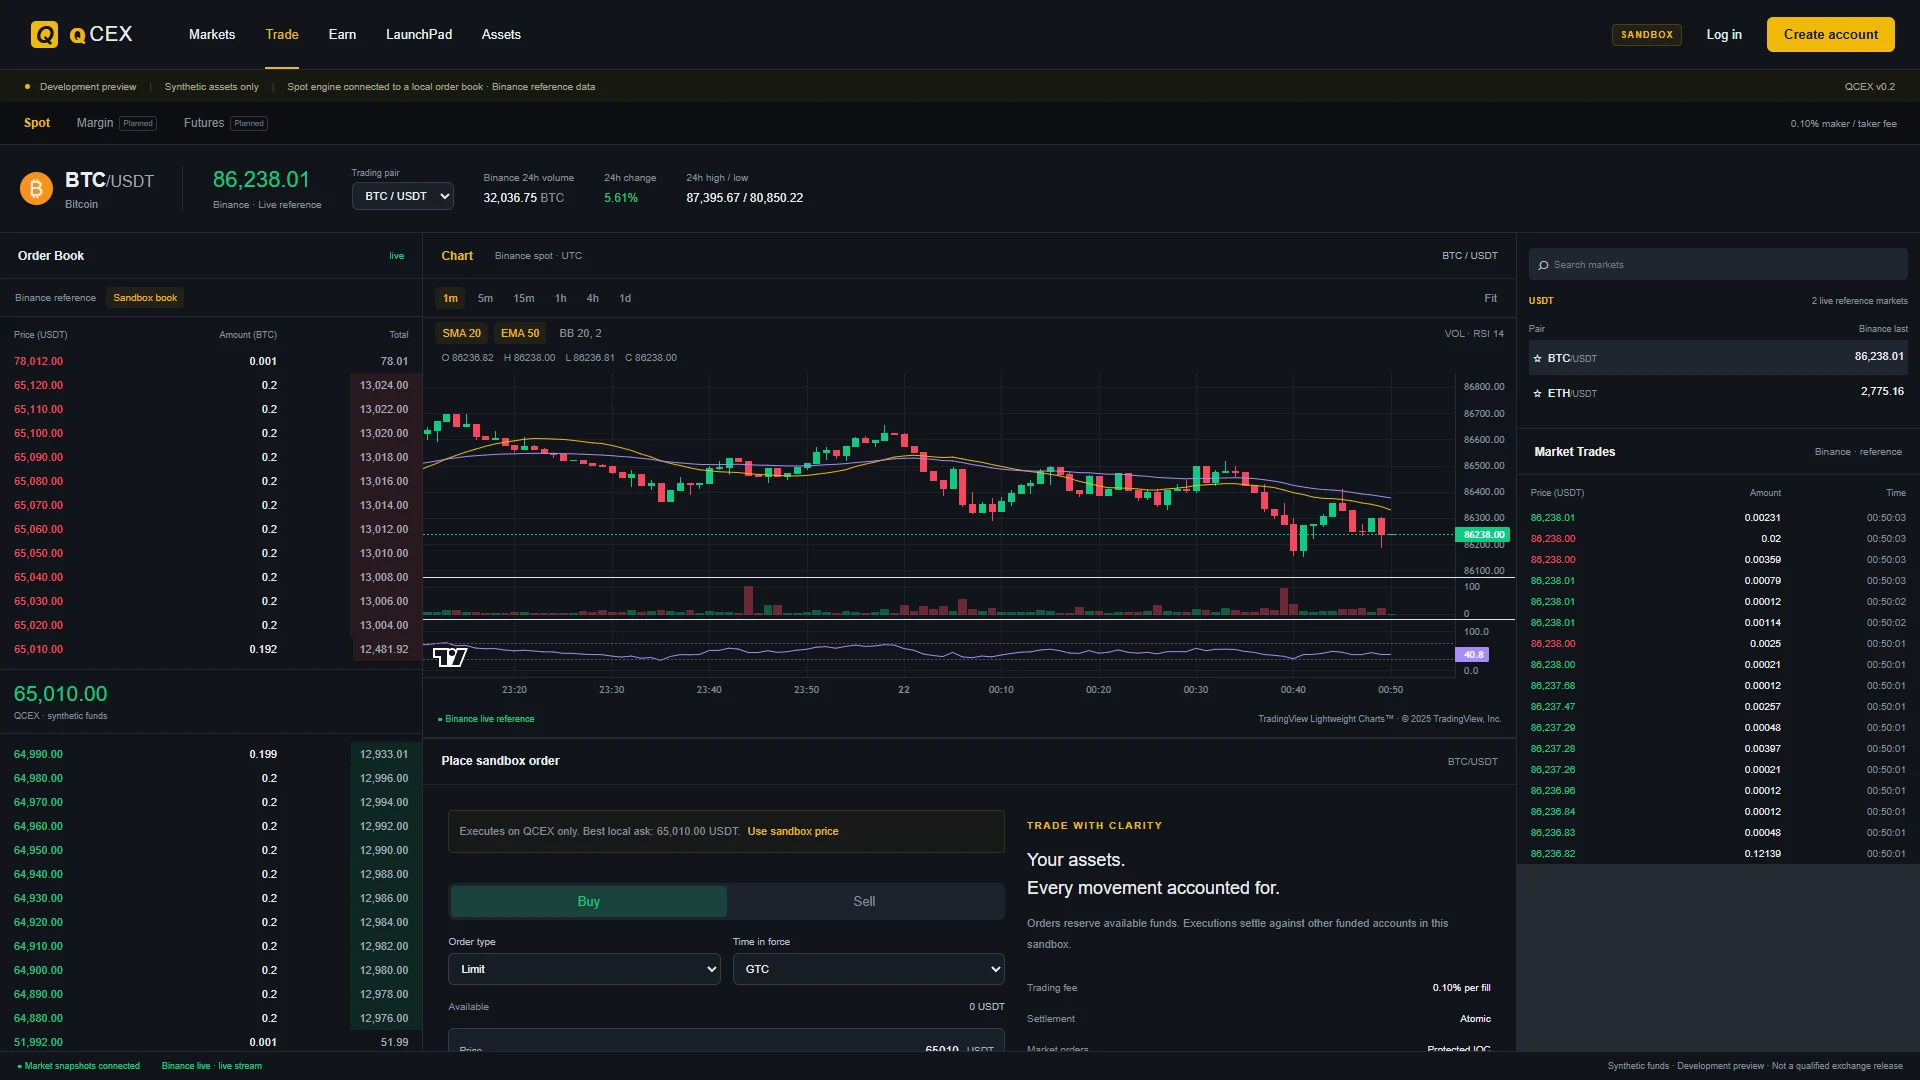Select the Spot tab
The image size is (1920, 1080).
pos(37,123)
